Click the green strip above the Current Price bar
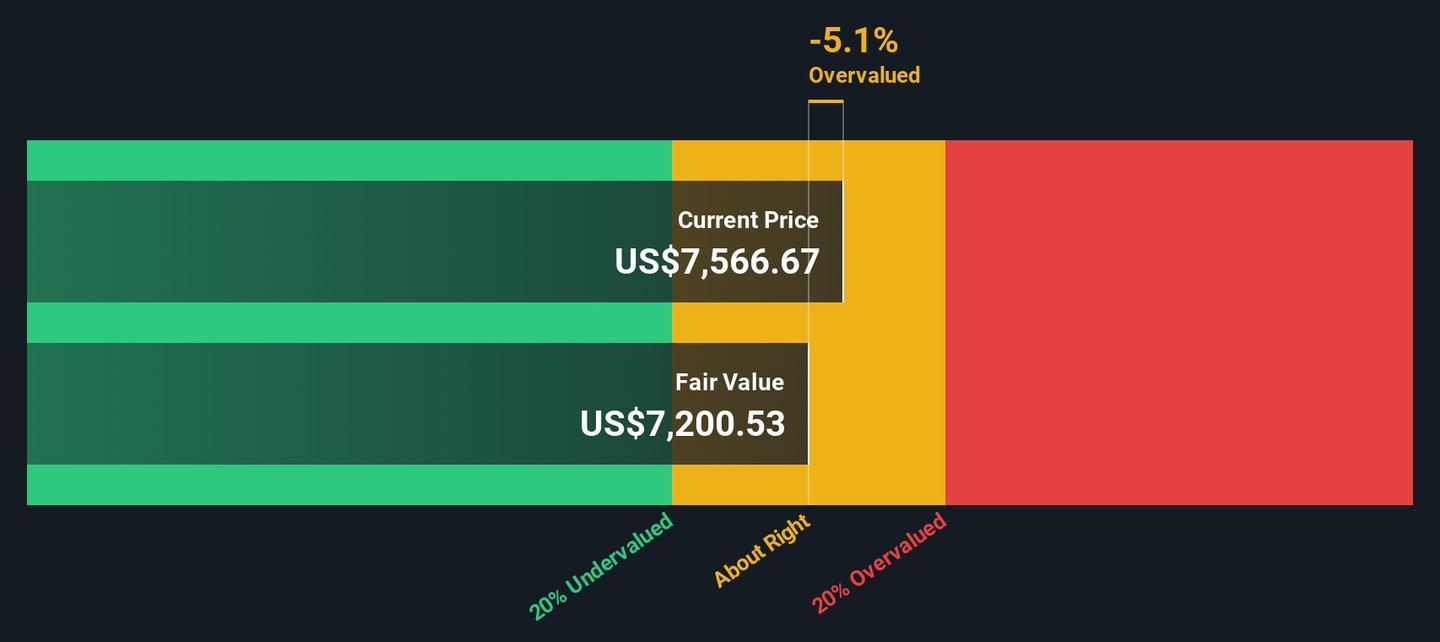Image resolution: width=1440 pixels, height=642 pixels. 349,160
